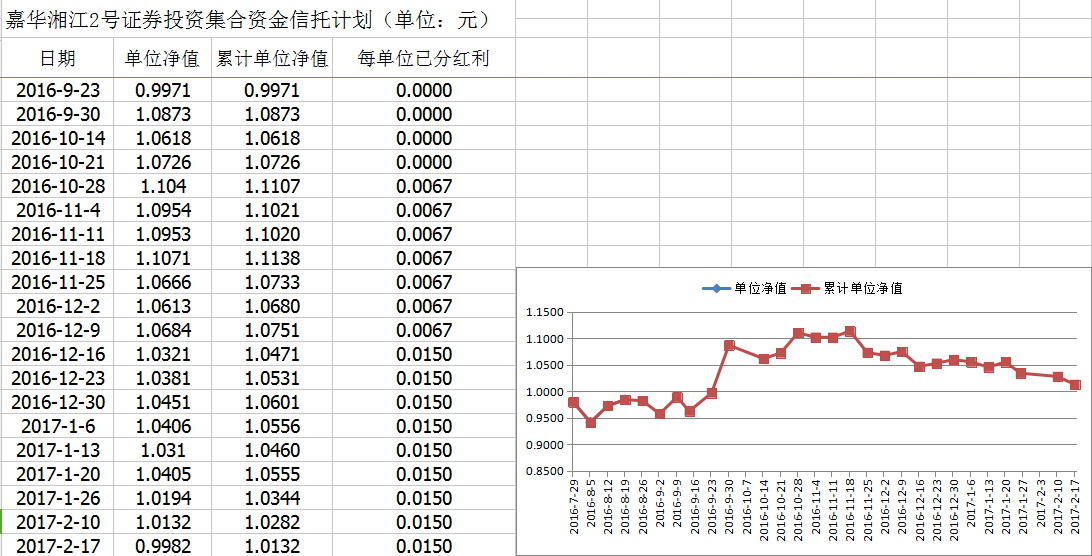Click the first red data marker in chart
The image size is (1092, 556).
tap(573, 403)
